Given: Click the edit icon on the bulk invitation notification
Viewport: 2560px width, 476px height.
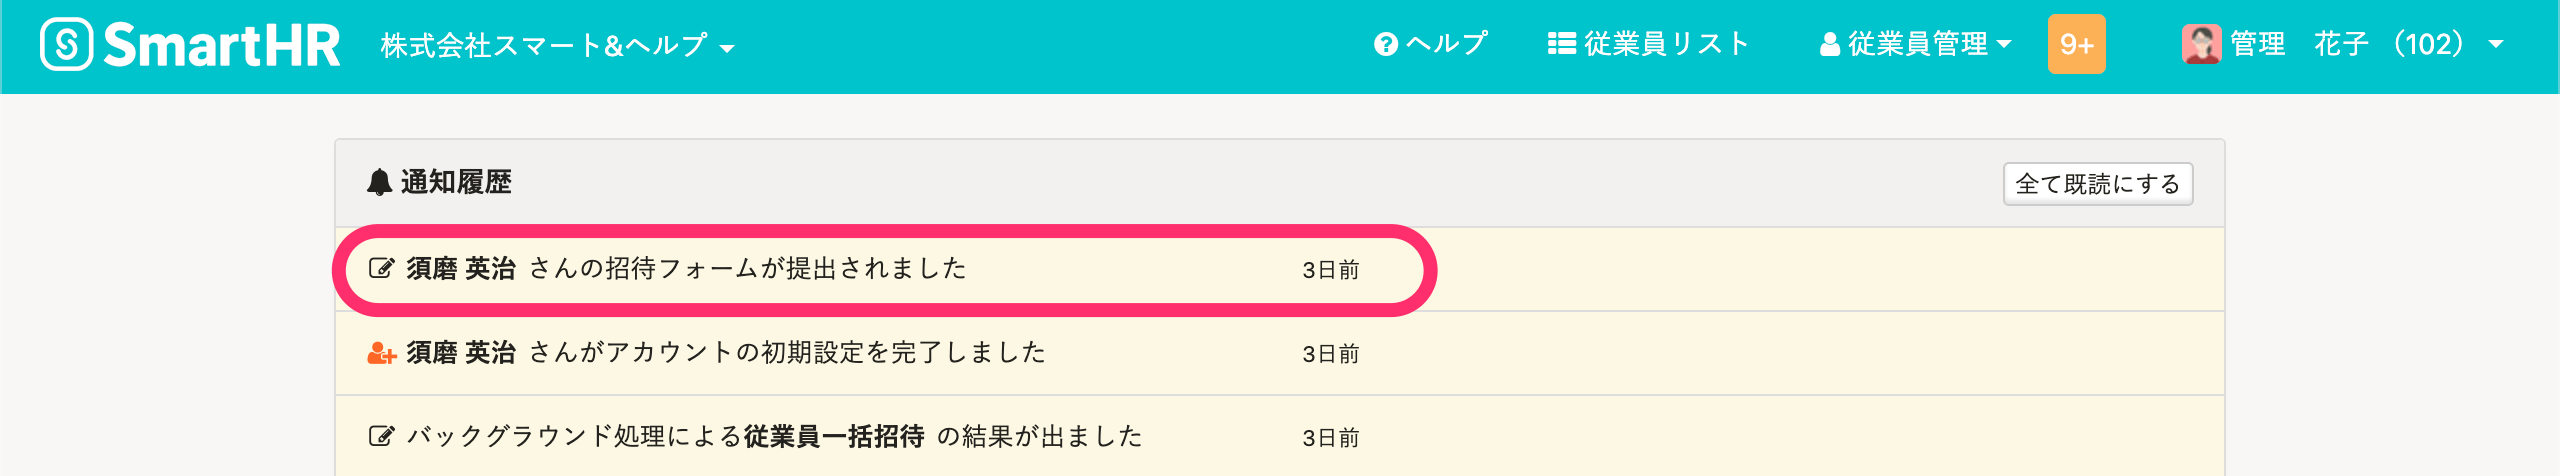Looking at the screenshot, I should 381,436.
